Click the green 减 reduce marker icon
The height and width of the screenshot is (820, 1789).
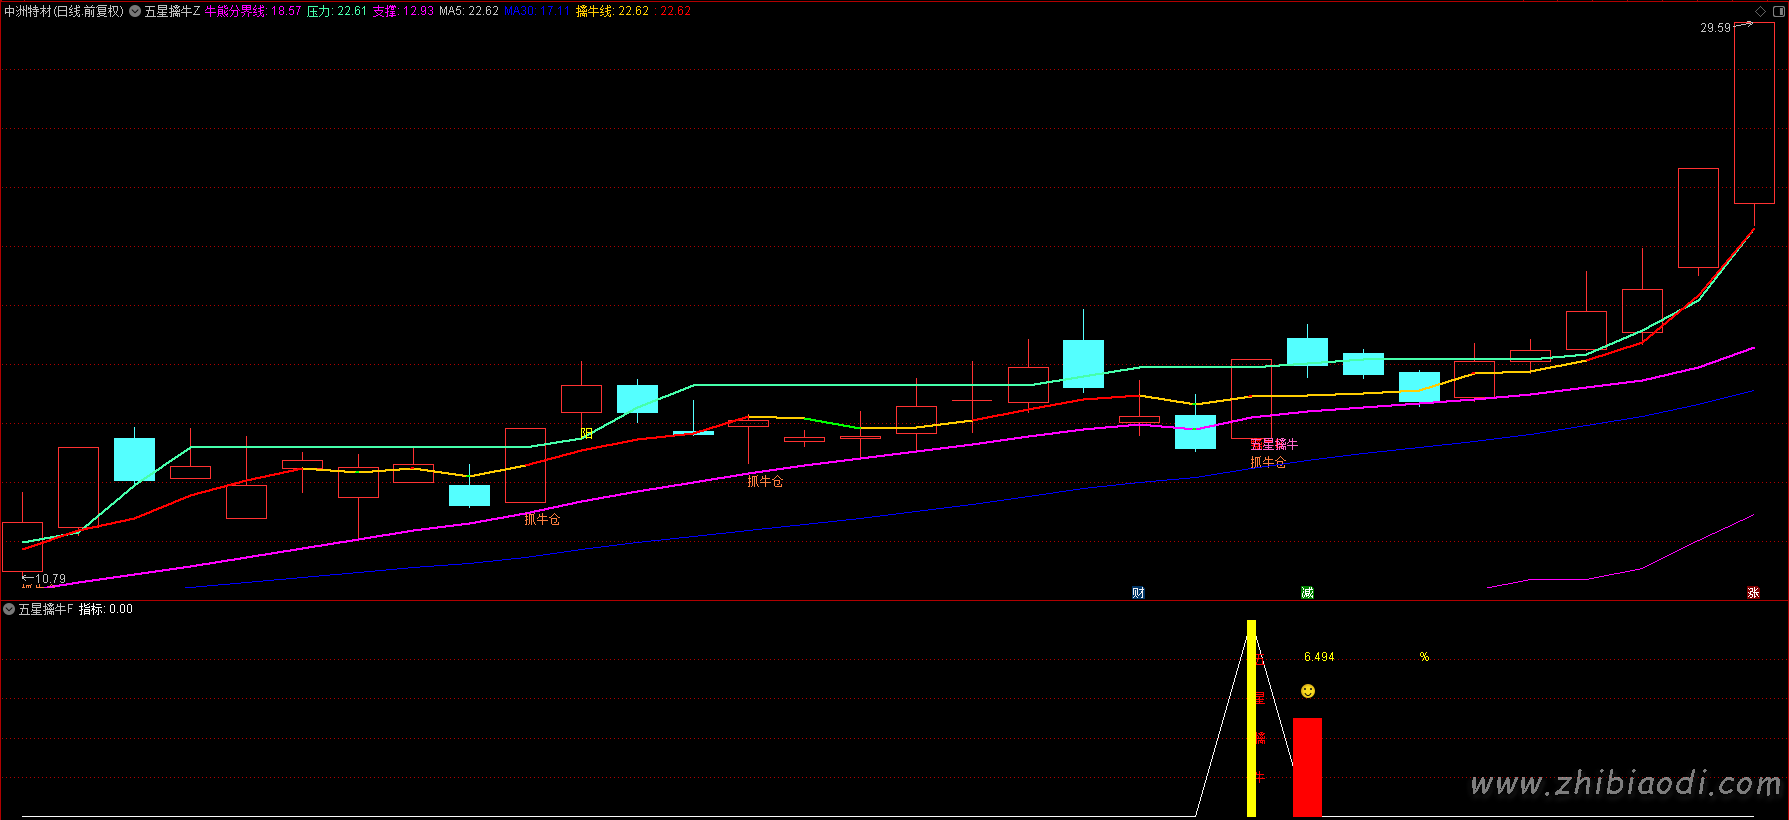click(1307, 593)
